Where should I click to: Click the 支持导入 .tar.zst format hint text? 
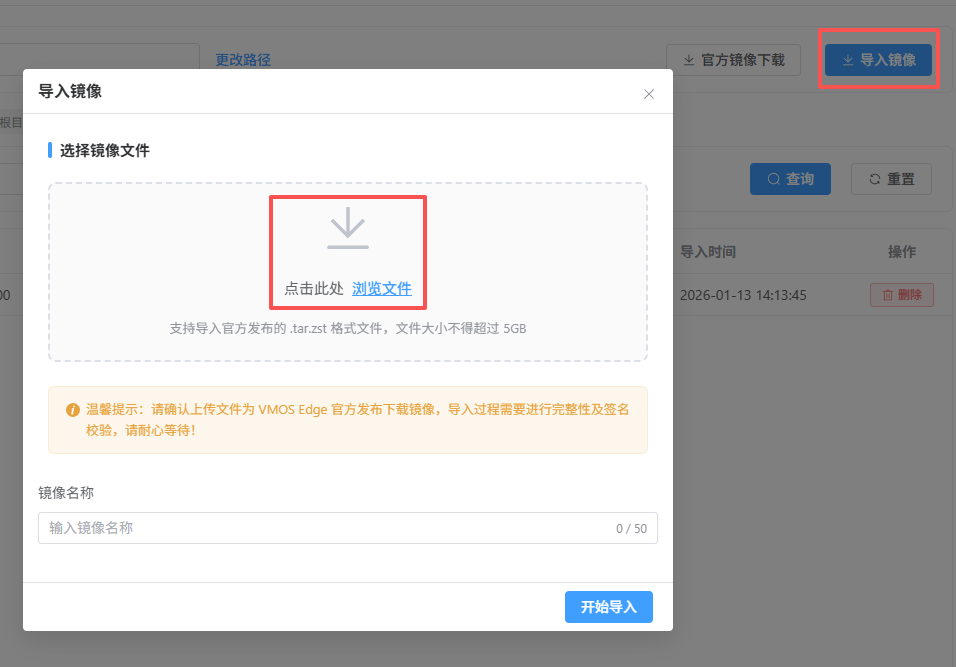click(348, 328)
